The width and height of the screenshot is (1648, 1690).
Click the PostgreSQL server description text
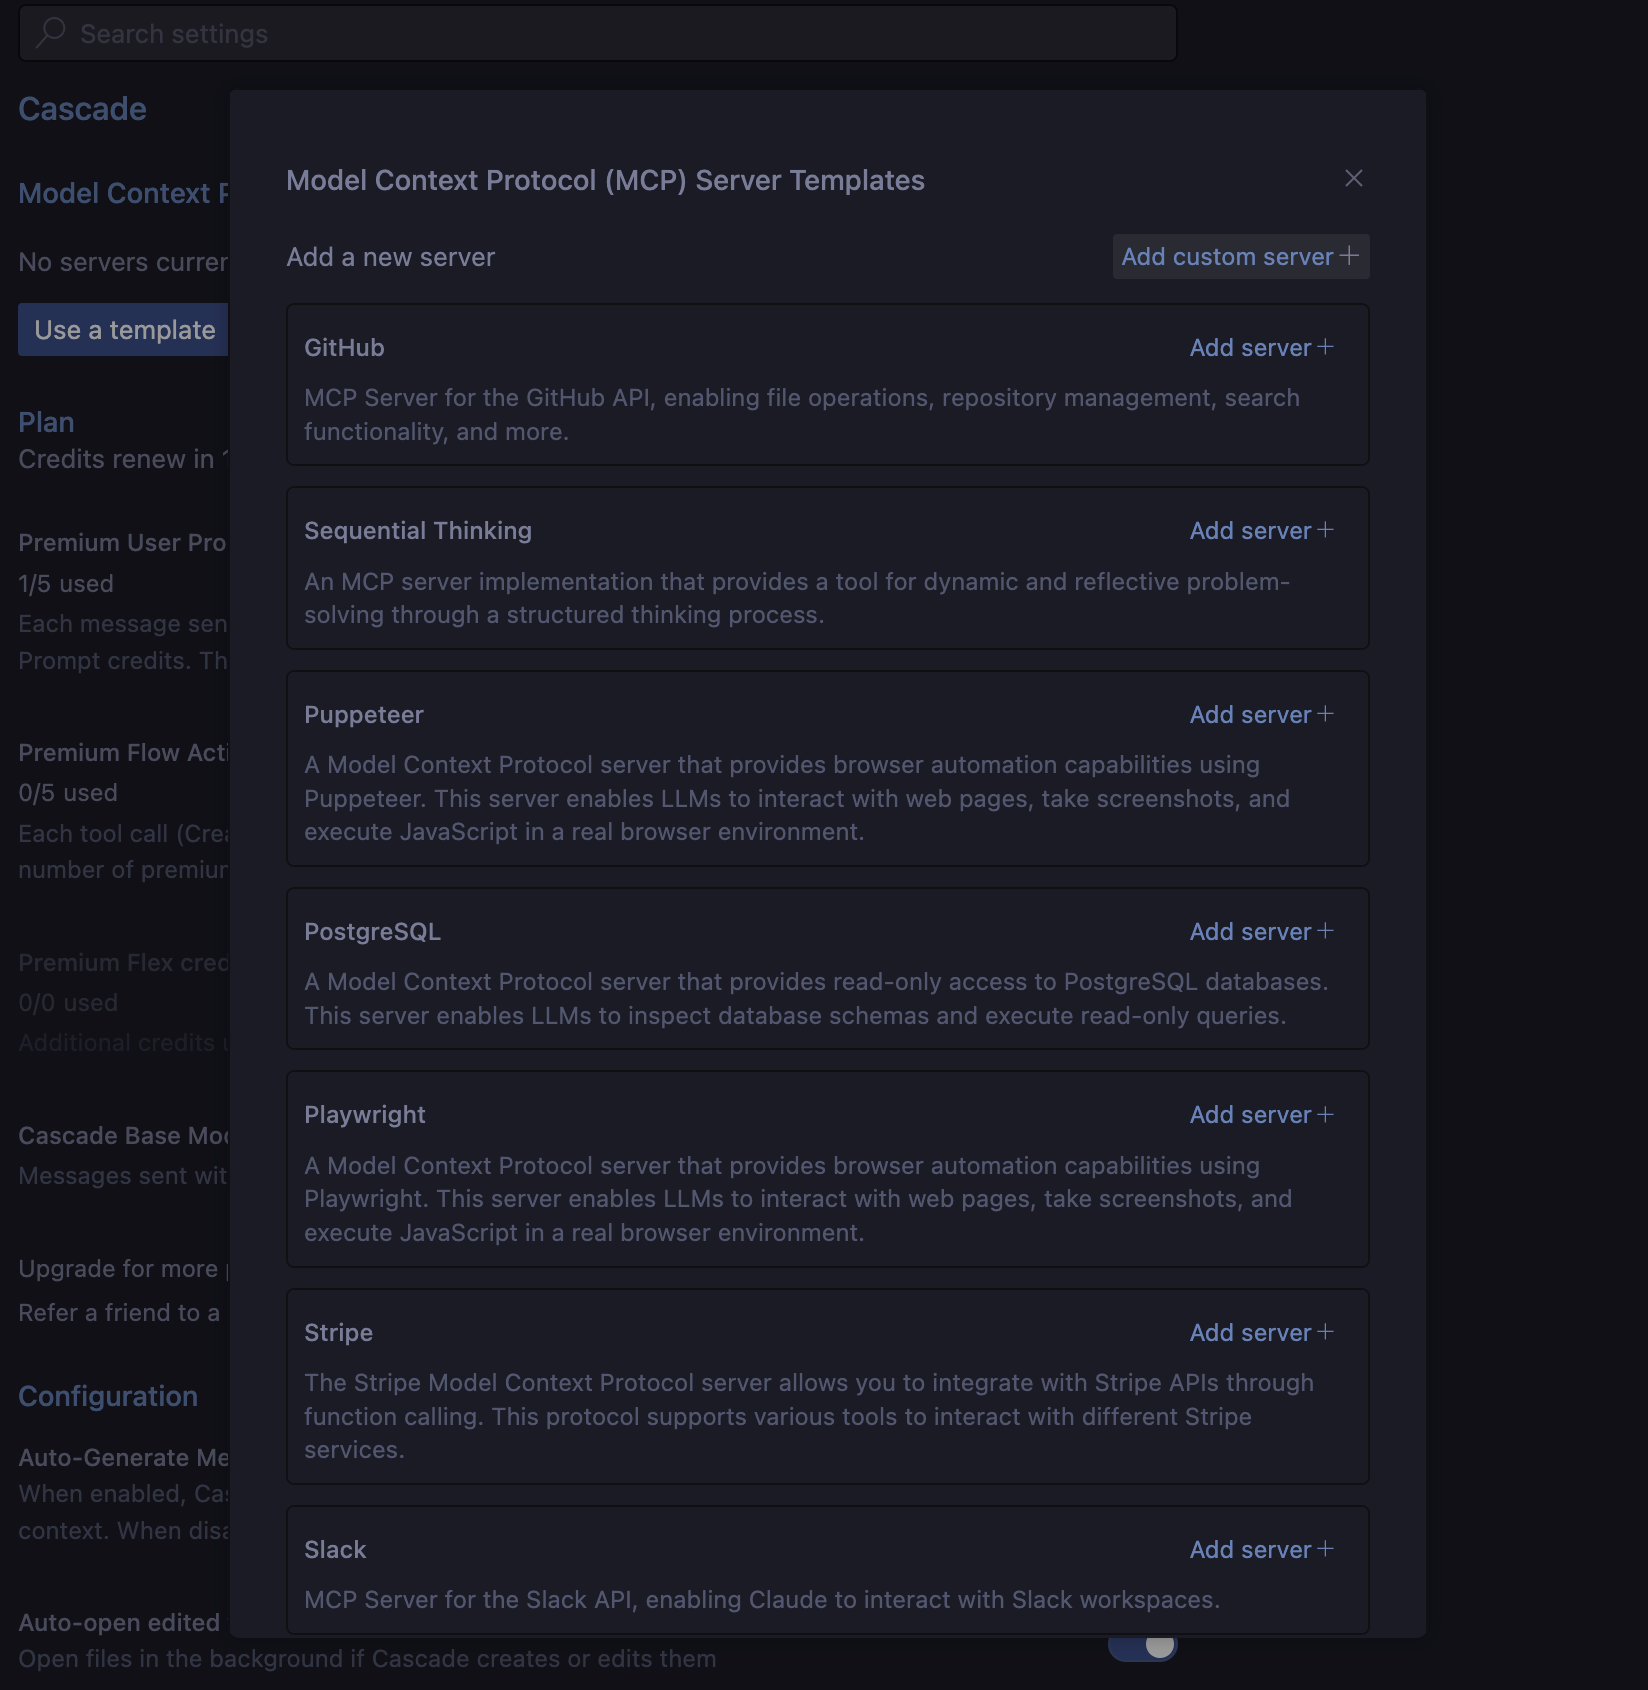click(816, 999)
